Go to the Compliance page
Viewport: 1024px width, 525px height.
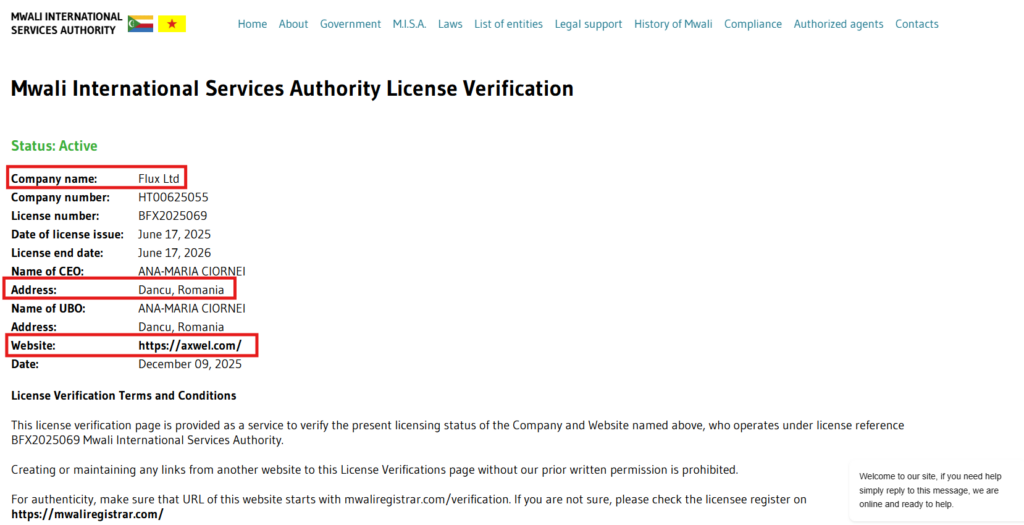[x=753, y=24]
